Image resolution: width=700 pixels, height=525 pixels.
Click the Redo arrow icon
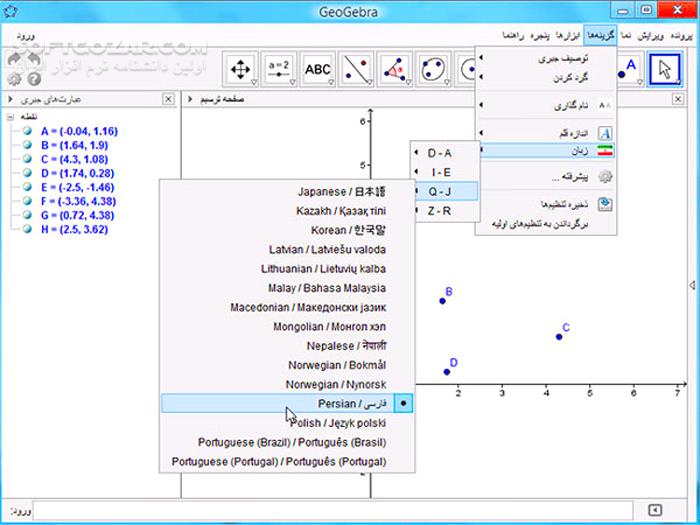click(x=15, y=59)
